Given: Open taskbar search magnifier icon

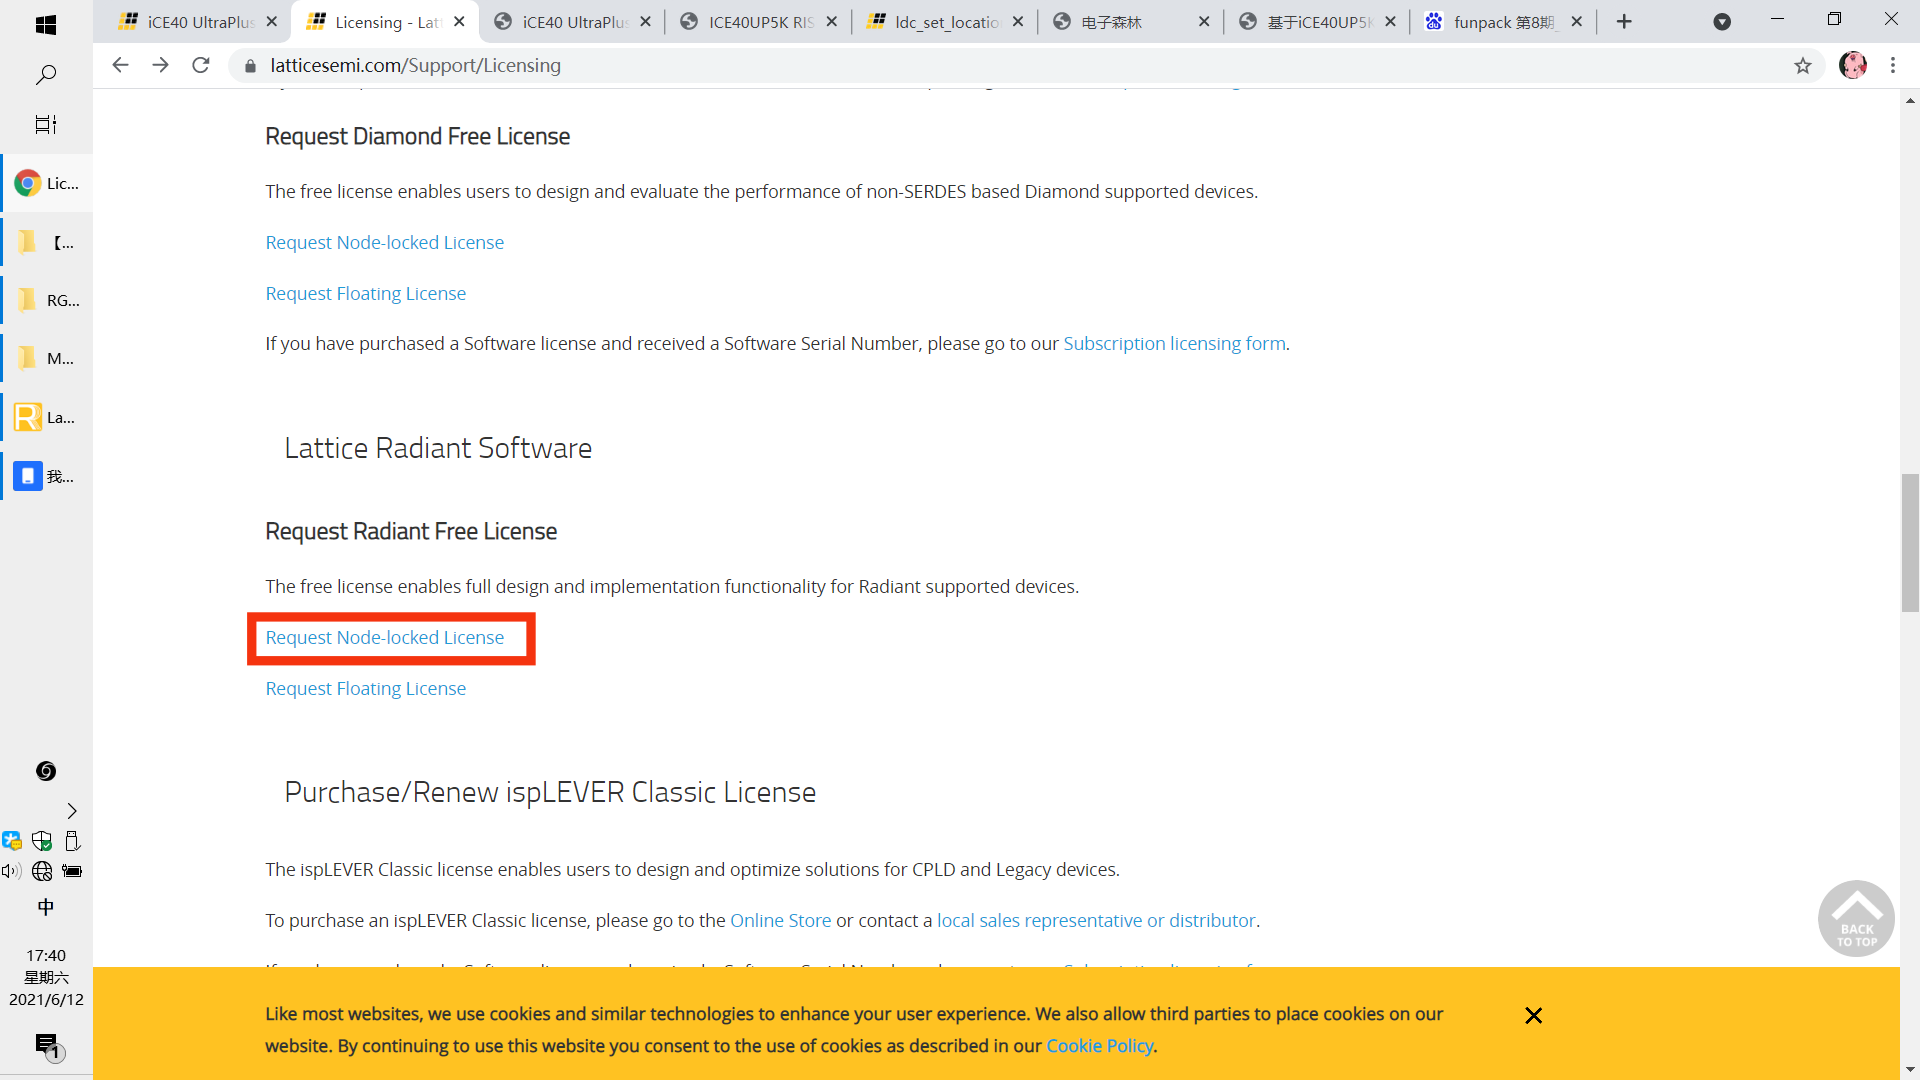Looking at the screenshot, I should coord(46,75).
